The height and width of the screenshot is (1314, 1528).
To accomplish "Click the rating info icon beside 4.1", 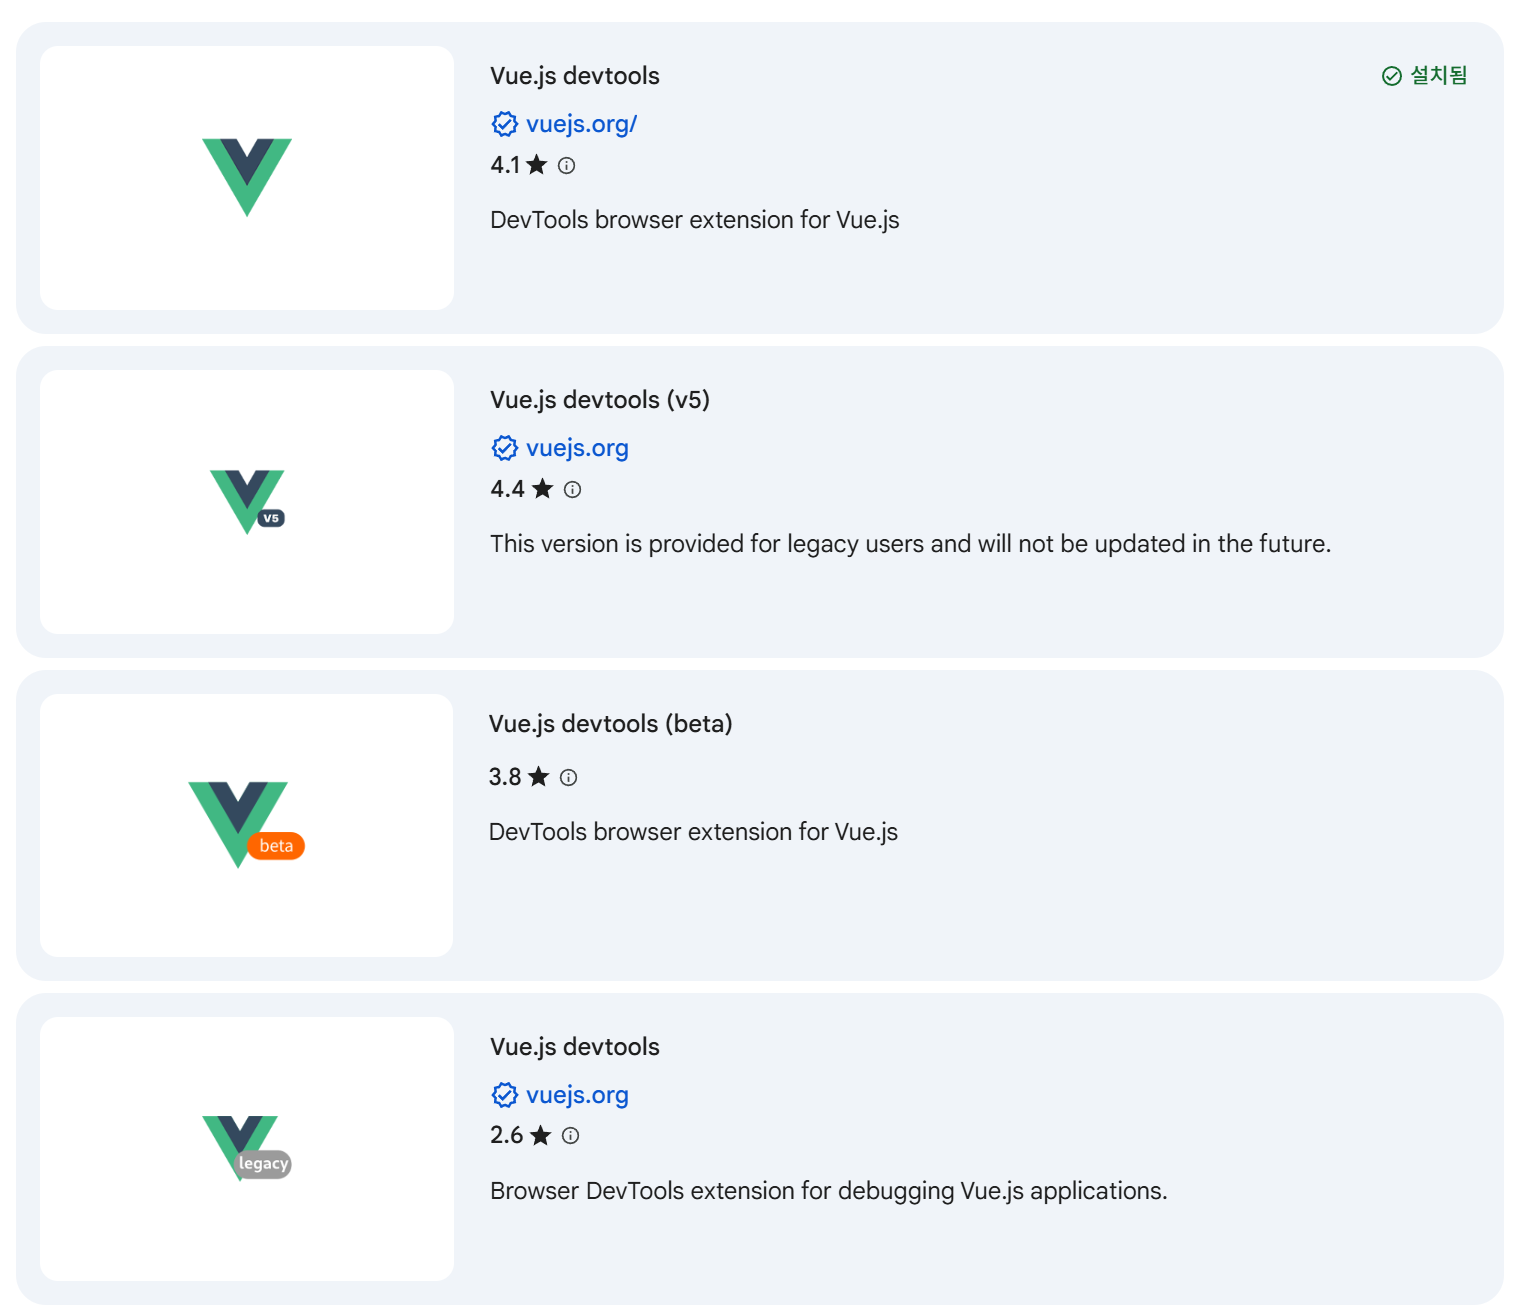I will [567, 166].
